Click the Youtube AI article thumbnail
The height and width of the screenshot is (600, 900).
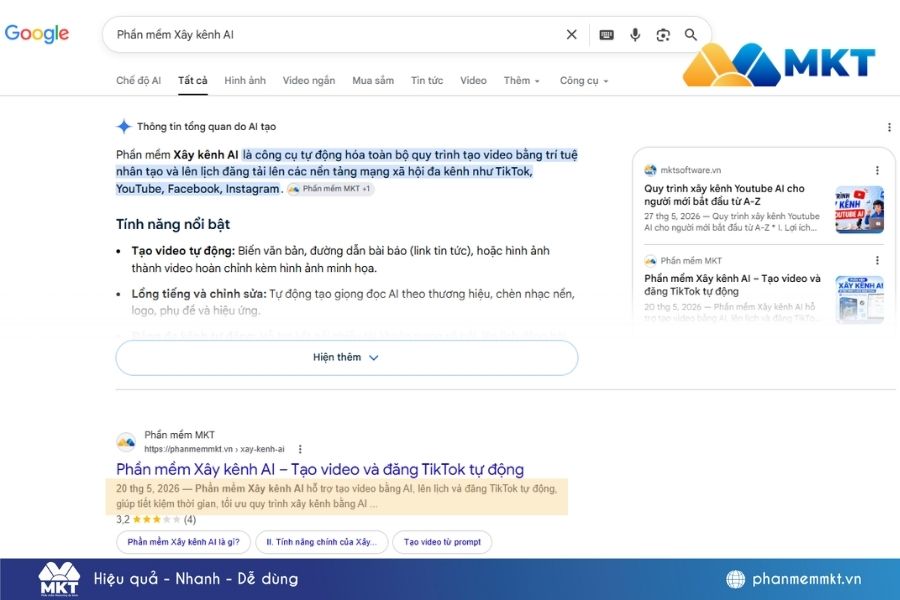859,210
